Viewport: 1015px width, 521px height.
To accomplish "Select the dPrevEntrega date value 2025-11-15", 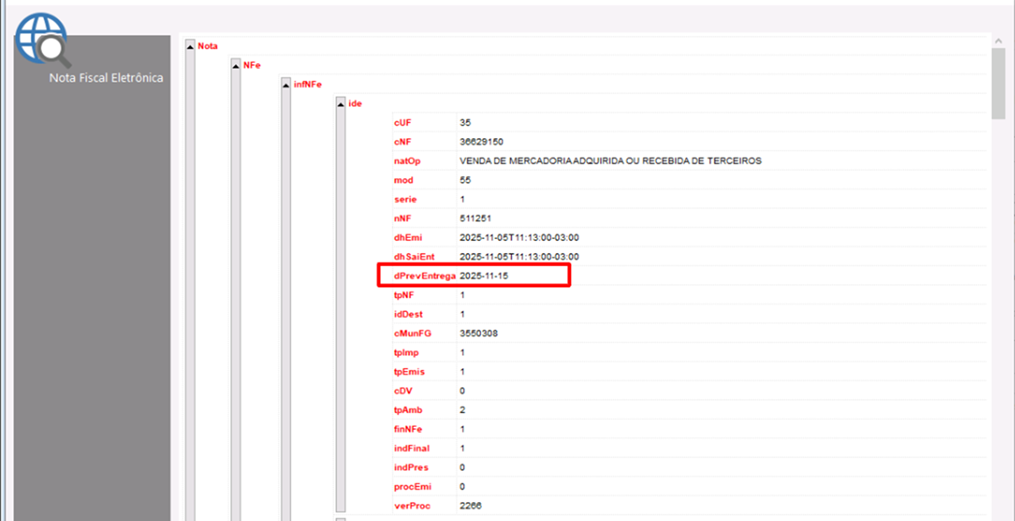I will 487,276.
